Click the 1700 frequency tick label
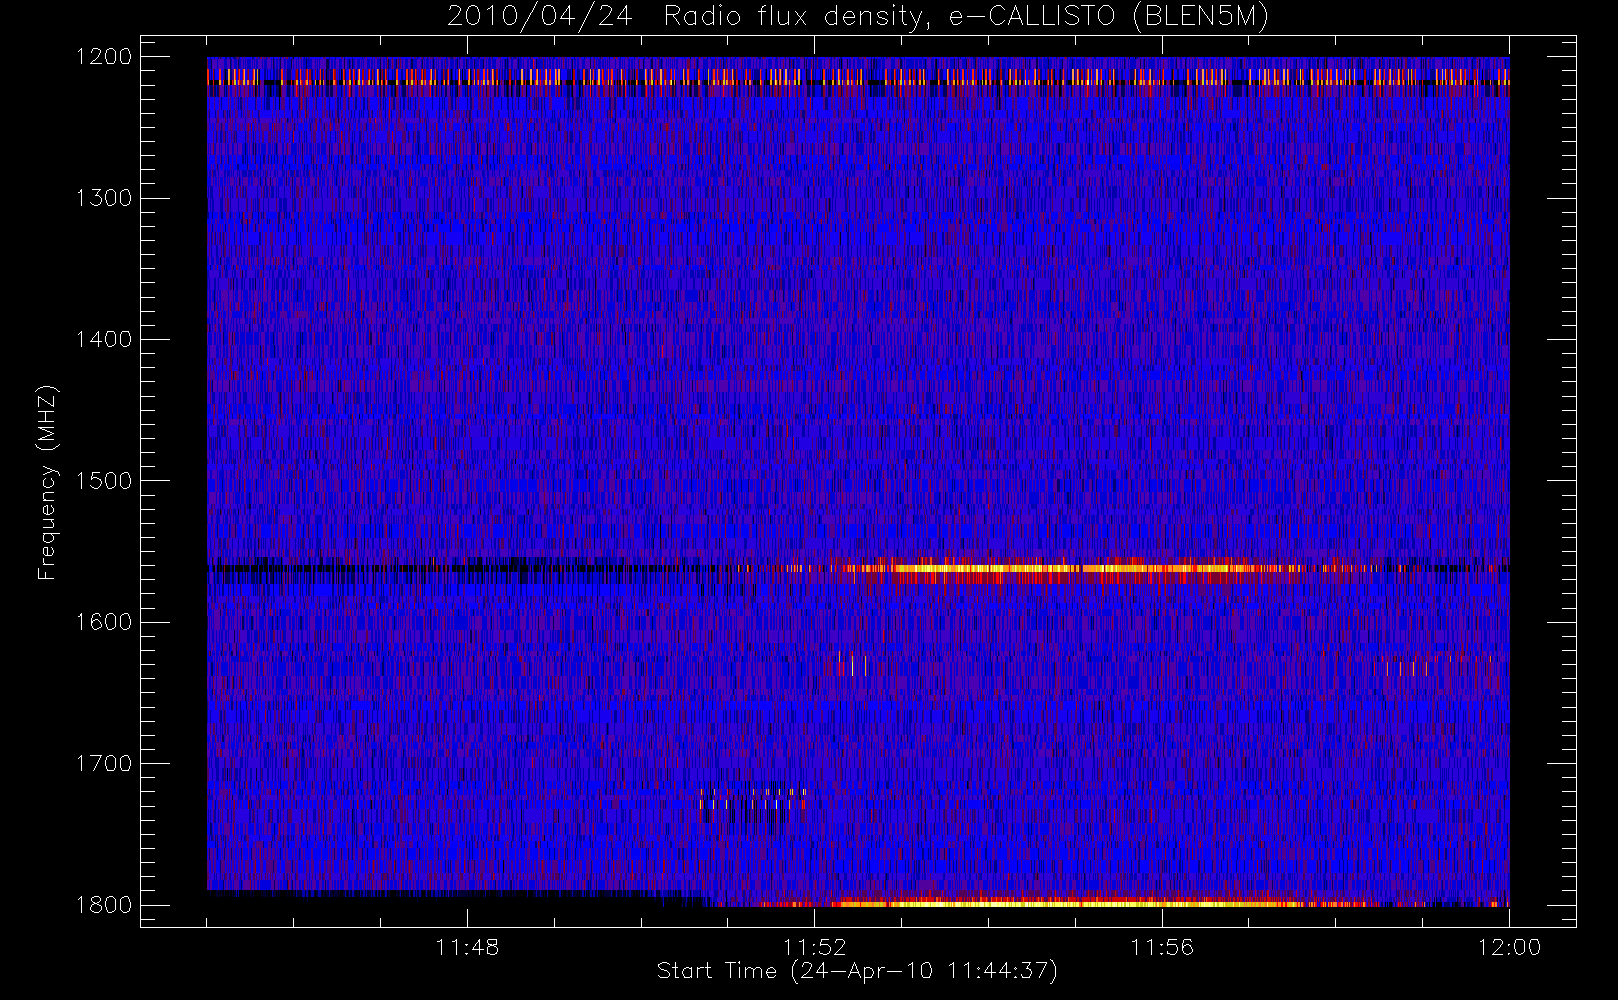 104,763
